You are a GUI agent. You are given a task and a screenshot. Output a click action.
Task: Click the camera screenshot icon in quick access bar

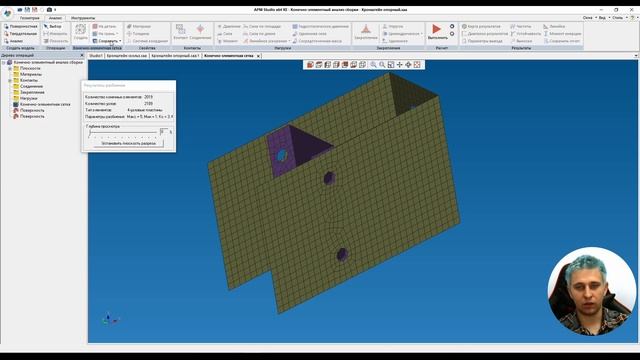pos(49,9)
